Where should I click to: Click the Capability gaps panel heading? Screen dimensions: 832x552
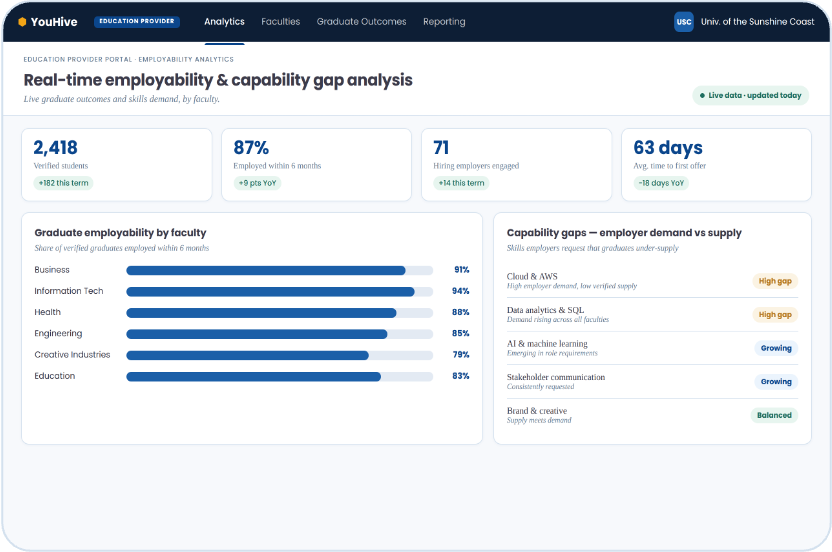coord(624,232)
